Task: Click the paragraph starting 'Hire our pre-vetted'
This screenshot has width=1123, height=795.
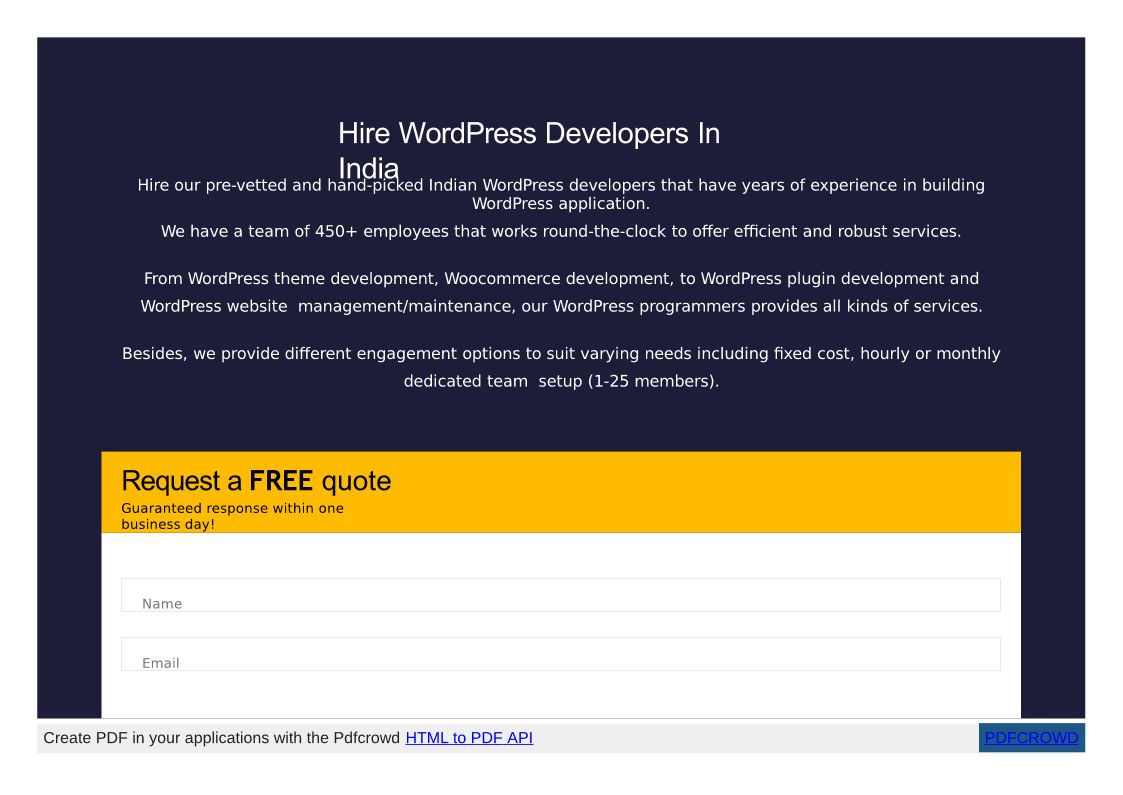Action: (x=560, y=186)
